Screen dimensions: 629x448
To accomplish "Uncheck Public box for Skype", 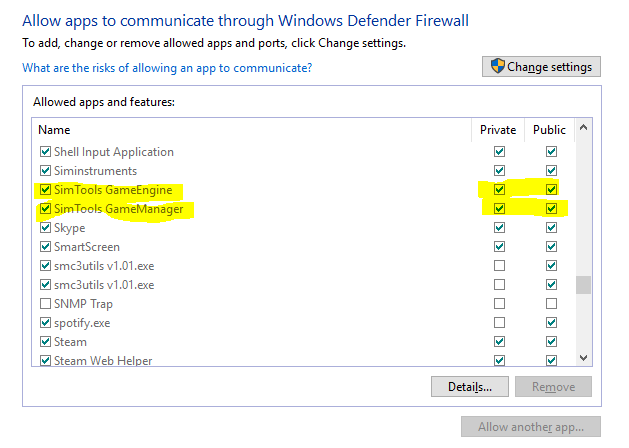I will (552, 228).
